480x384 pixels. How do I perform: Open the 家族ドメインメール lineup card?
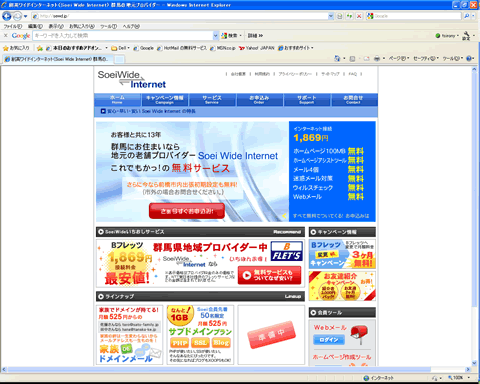click(x=129, y=335)
